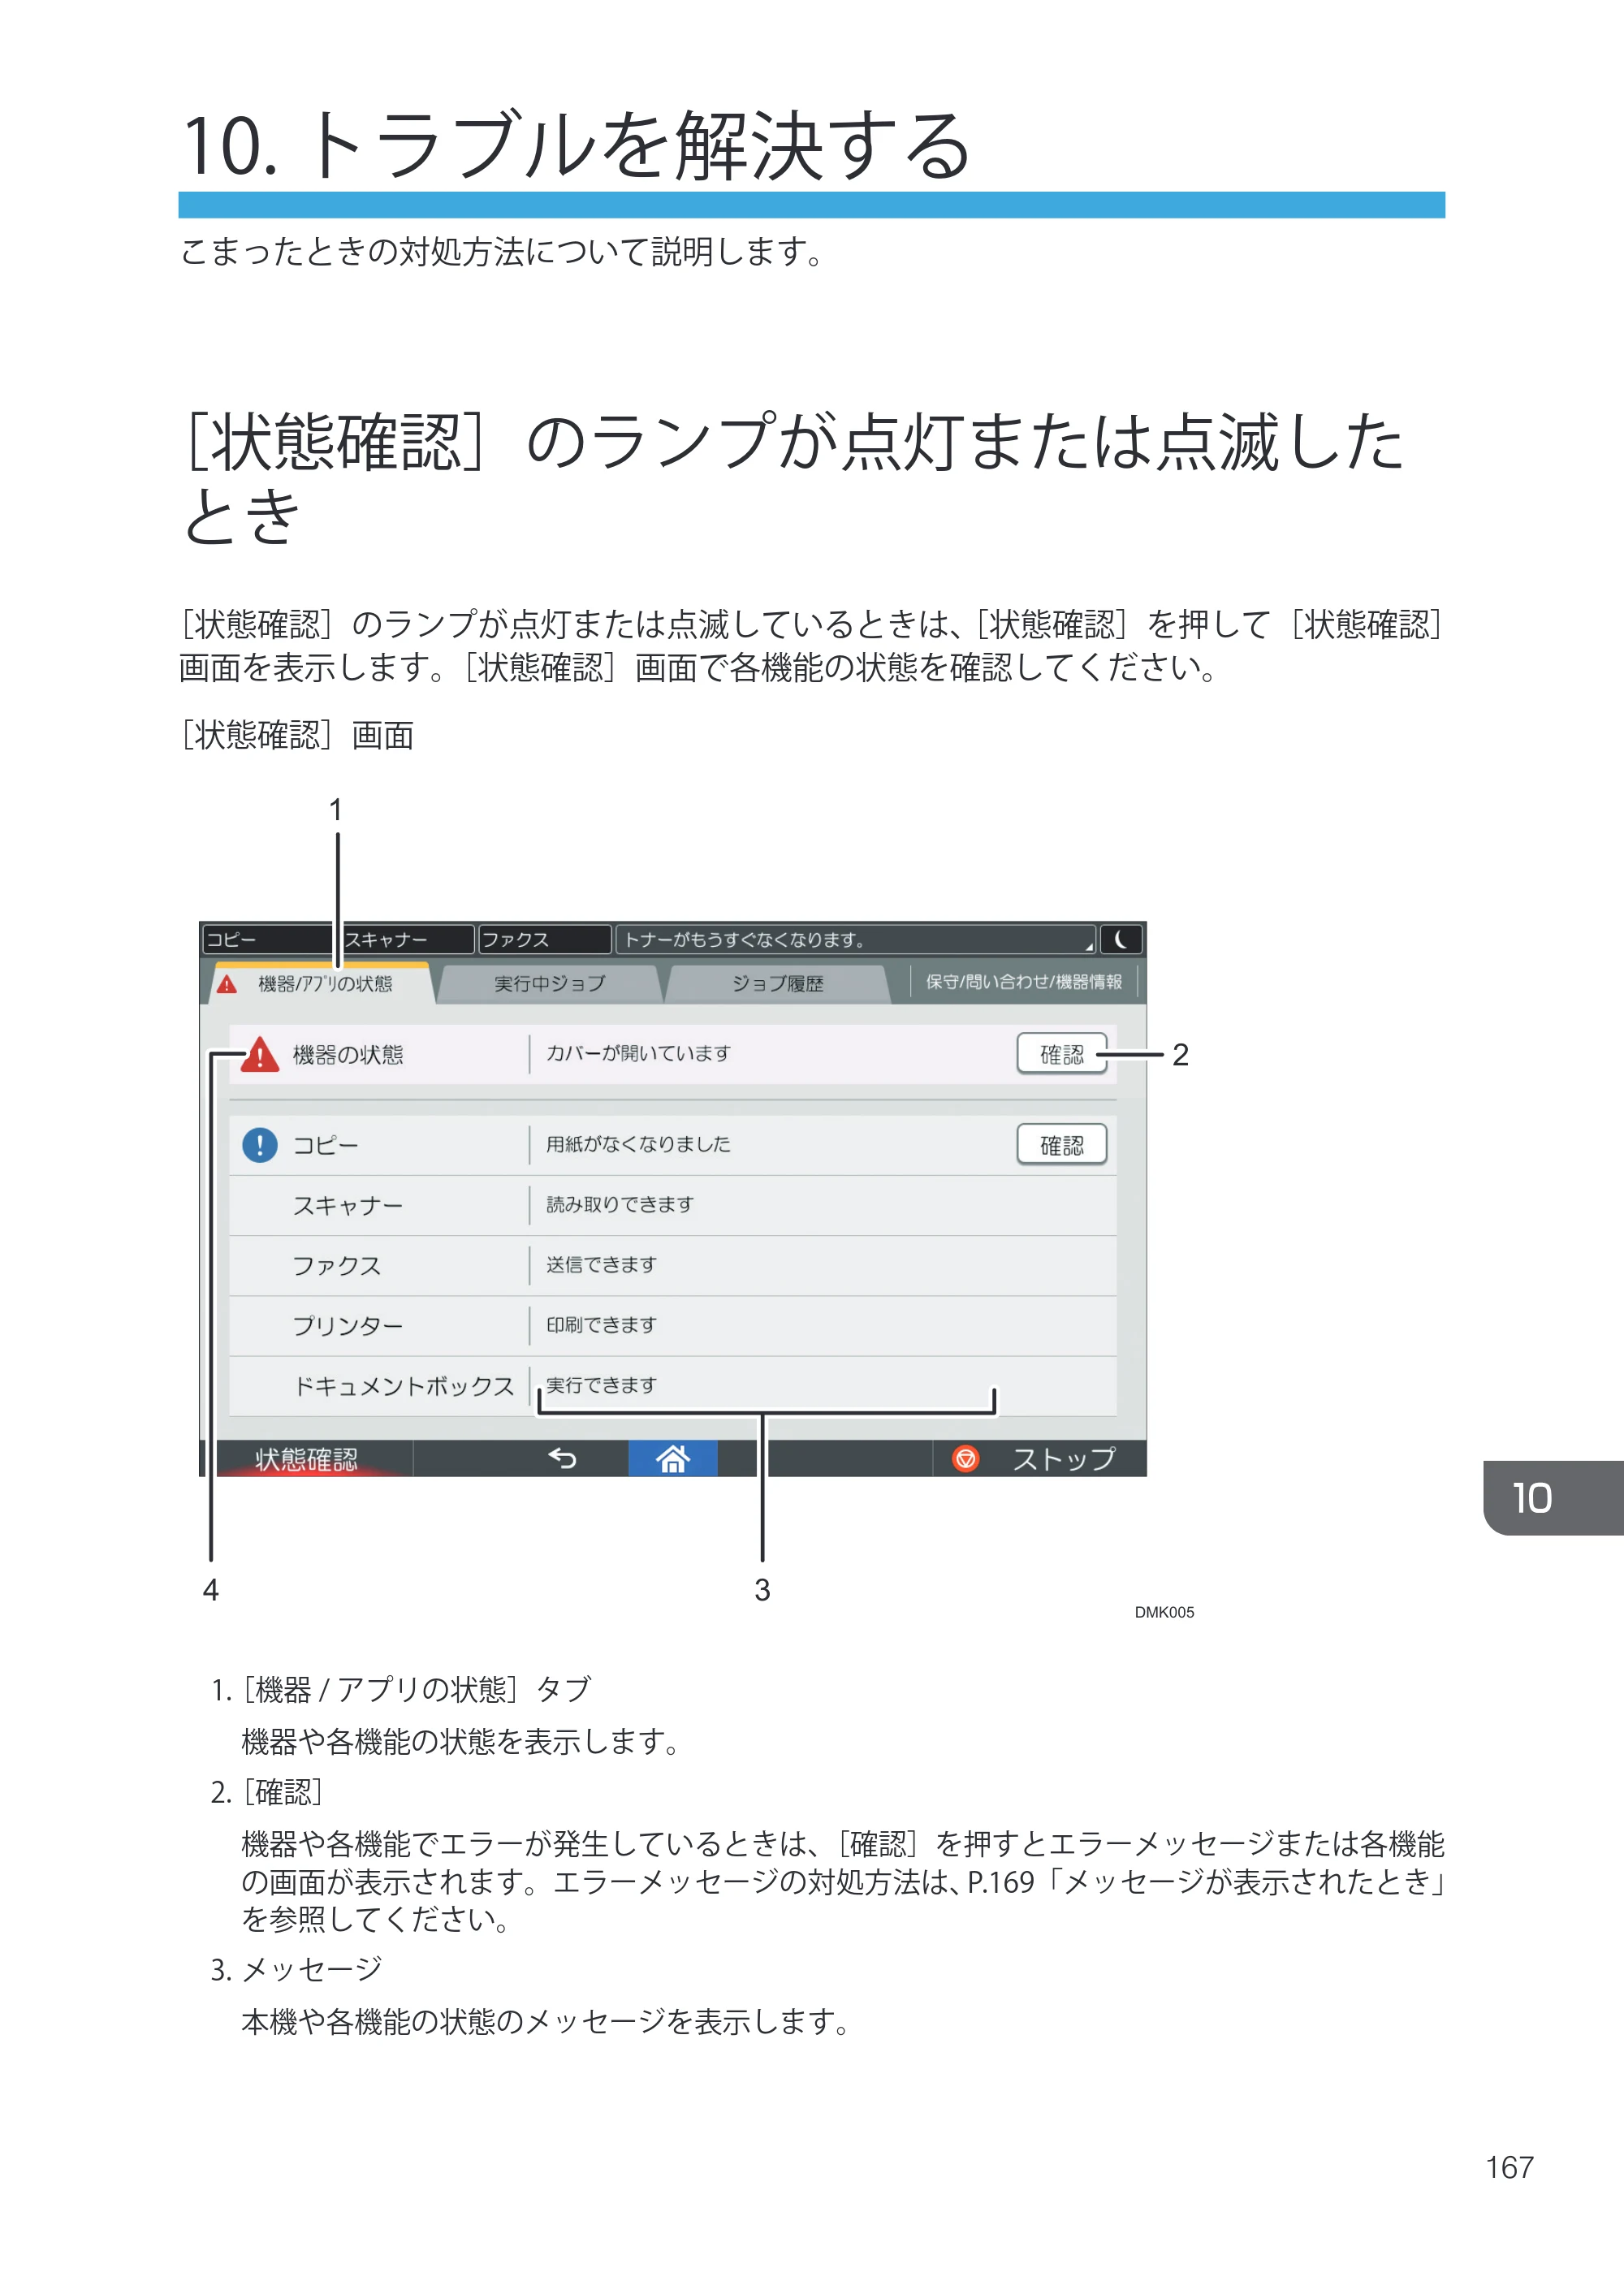Click the moon energy-saver icon
This screenshot has height=2294, width=1624.
click(1121, 939)
